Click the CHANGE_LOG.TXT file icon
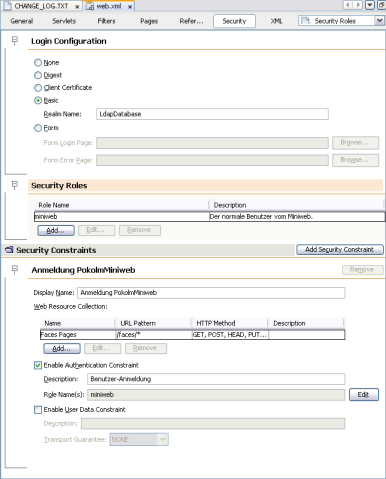 [x=7, y=6]
